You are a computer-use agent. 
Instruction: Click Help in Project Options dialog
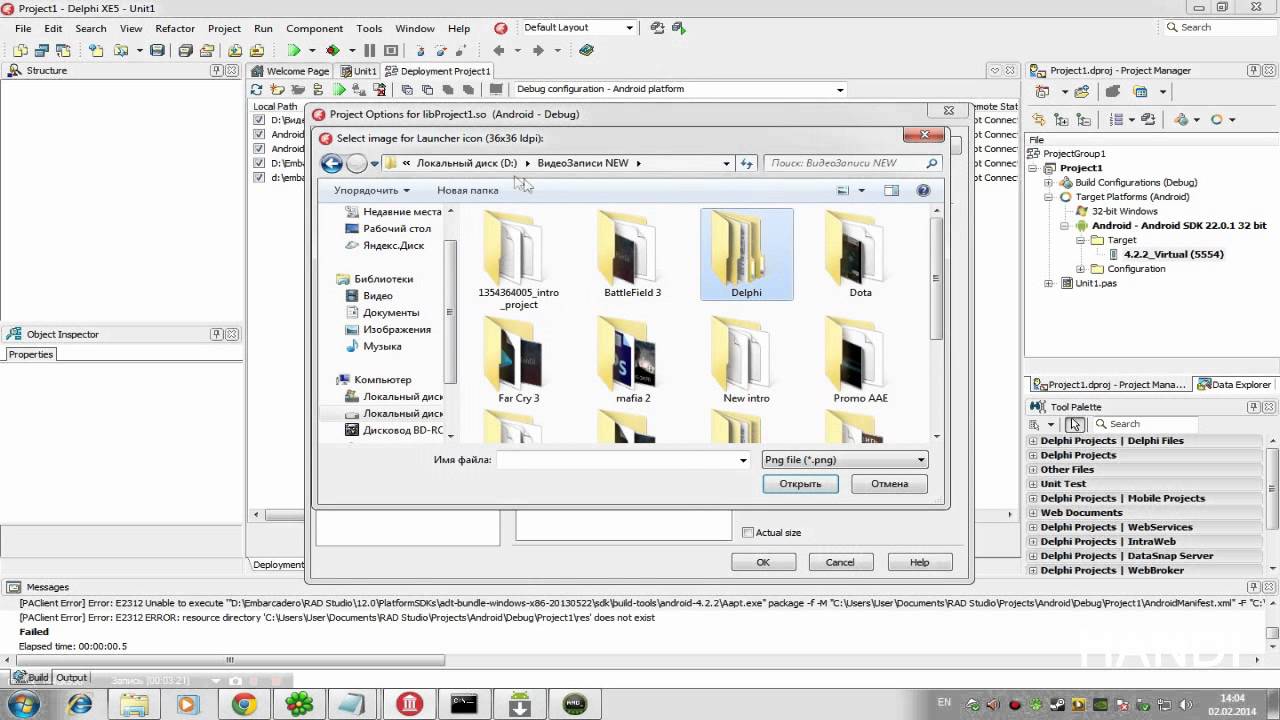[x=919, y=562]
